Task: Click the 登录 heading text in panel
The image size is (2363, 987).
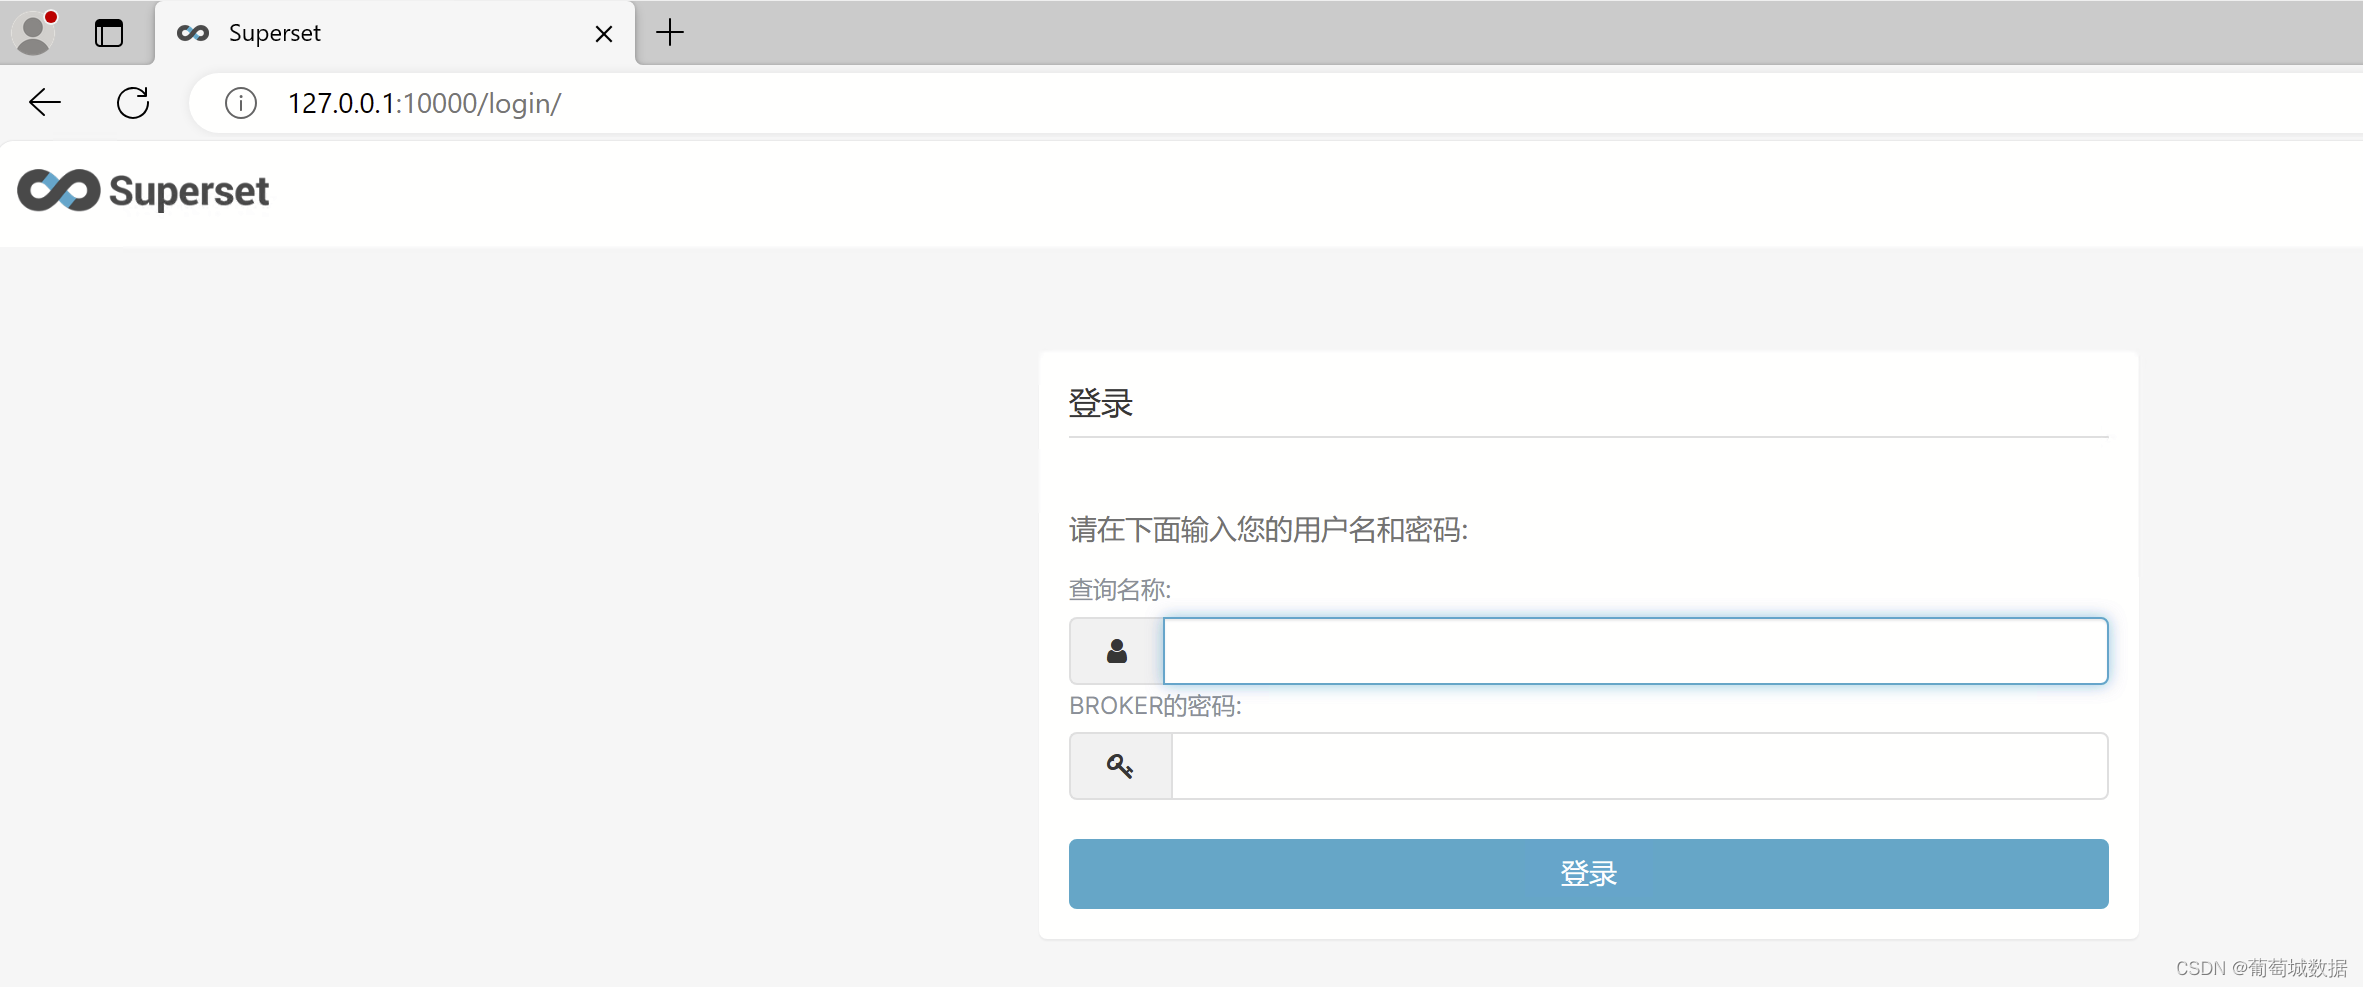Action: (1101, 403)
